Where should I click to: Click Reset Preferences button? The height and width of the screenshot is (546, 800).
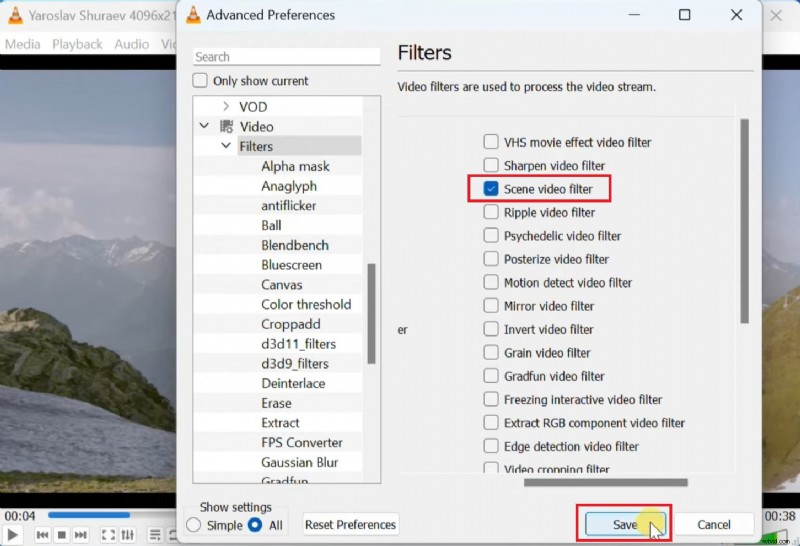point(350,524)
